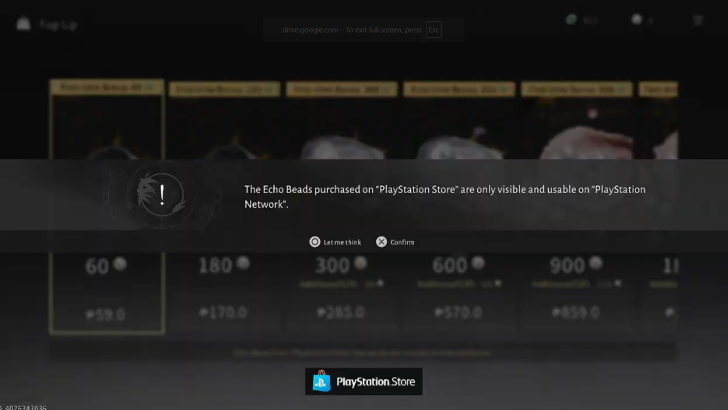Click the first-time bonus label above the 300 pack
728x410 pixels.
point(342,89)
